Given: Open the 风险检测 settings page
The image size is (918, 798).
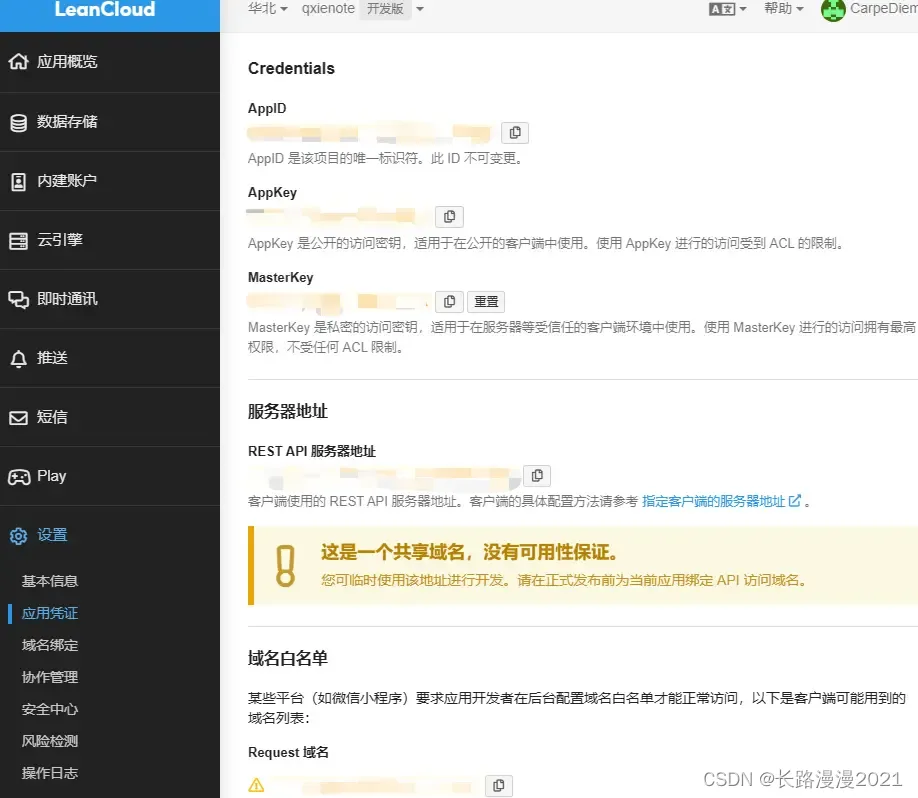Looking at the screenshot, I should tap(50, 741).
